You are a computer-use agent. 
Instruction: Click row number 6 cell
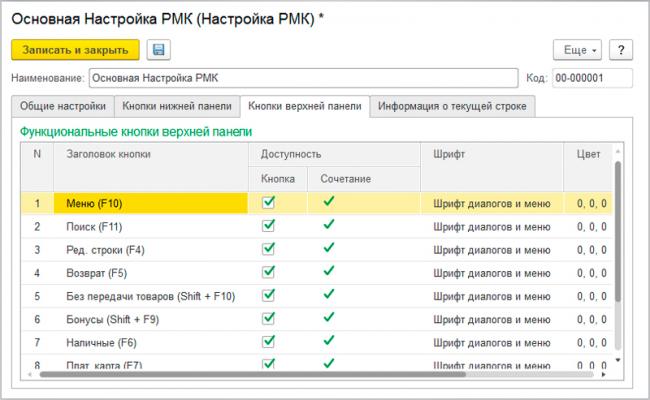click(37, 320)
